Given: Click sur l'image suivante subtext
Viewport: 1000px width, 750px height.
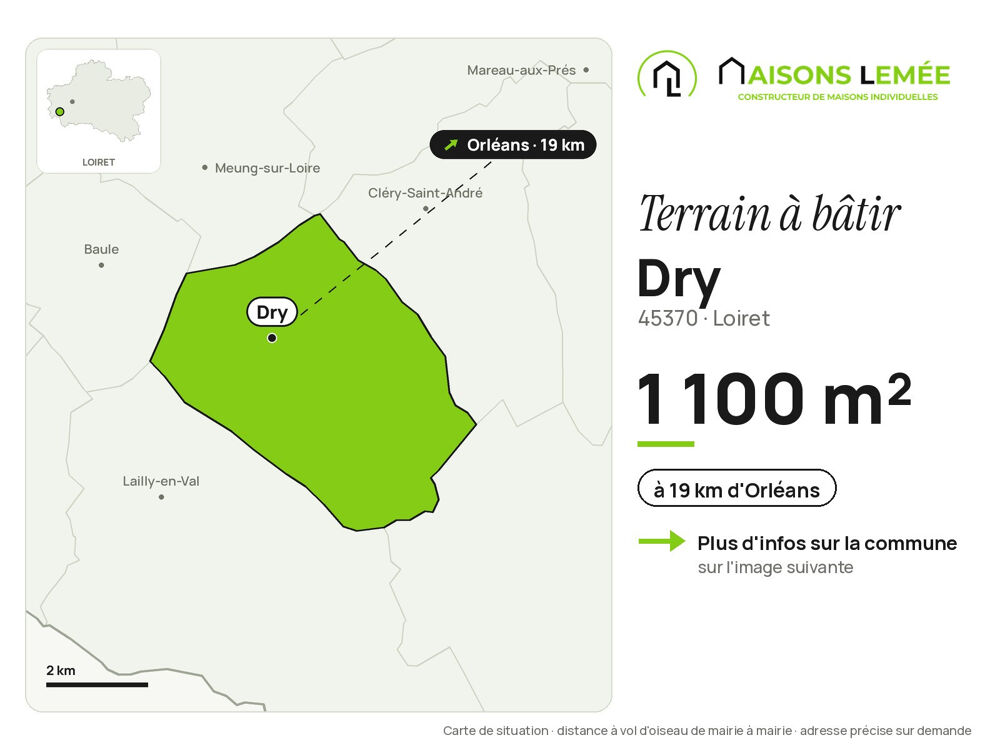Looking at the screenshot, I should click(x=775, y=567).
